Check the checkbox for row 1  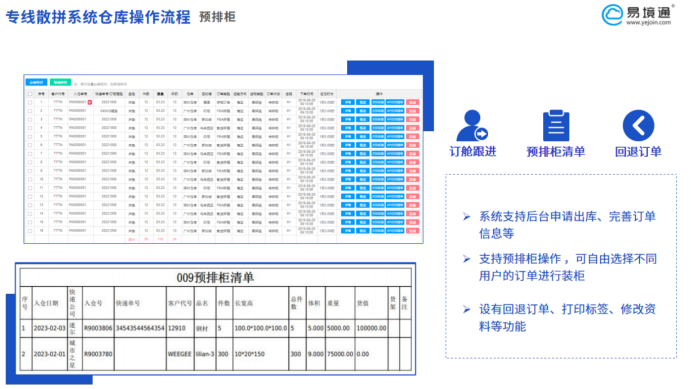[x=30, y=102]
